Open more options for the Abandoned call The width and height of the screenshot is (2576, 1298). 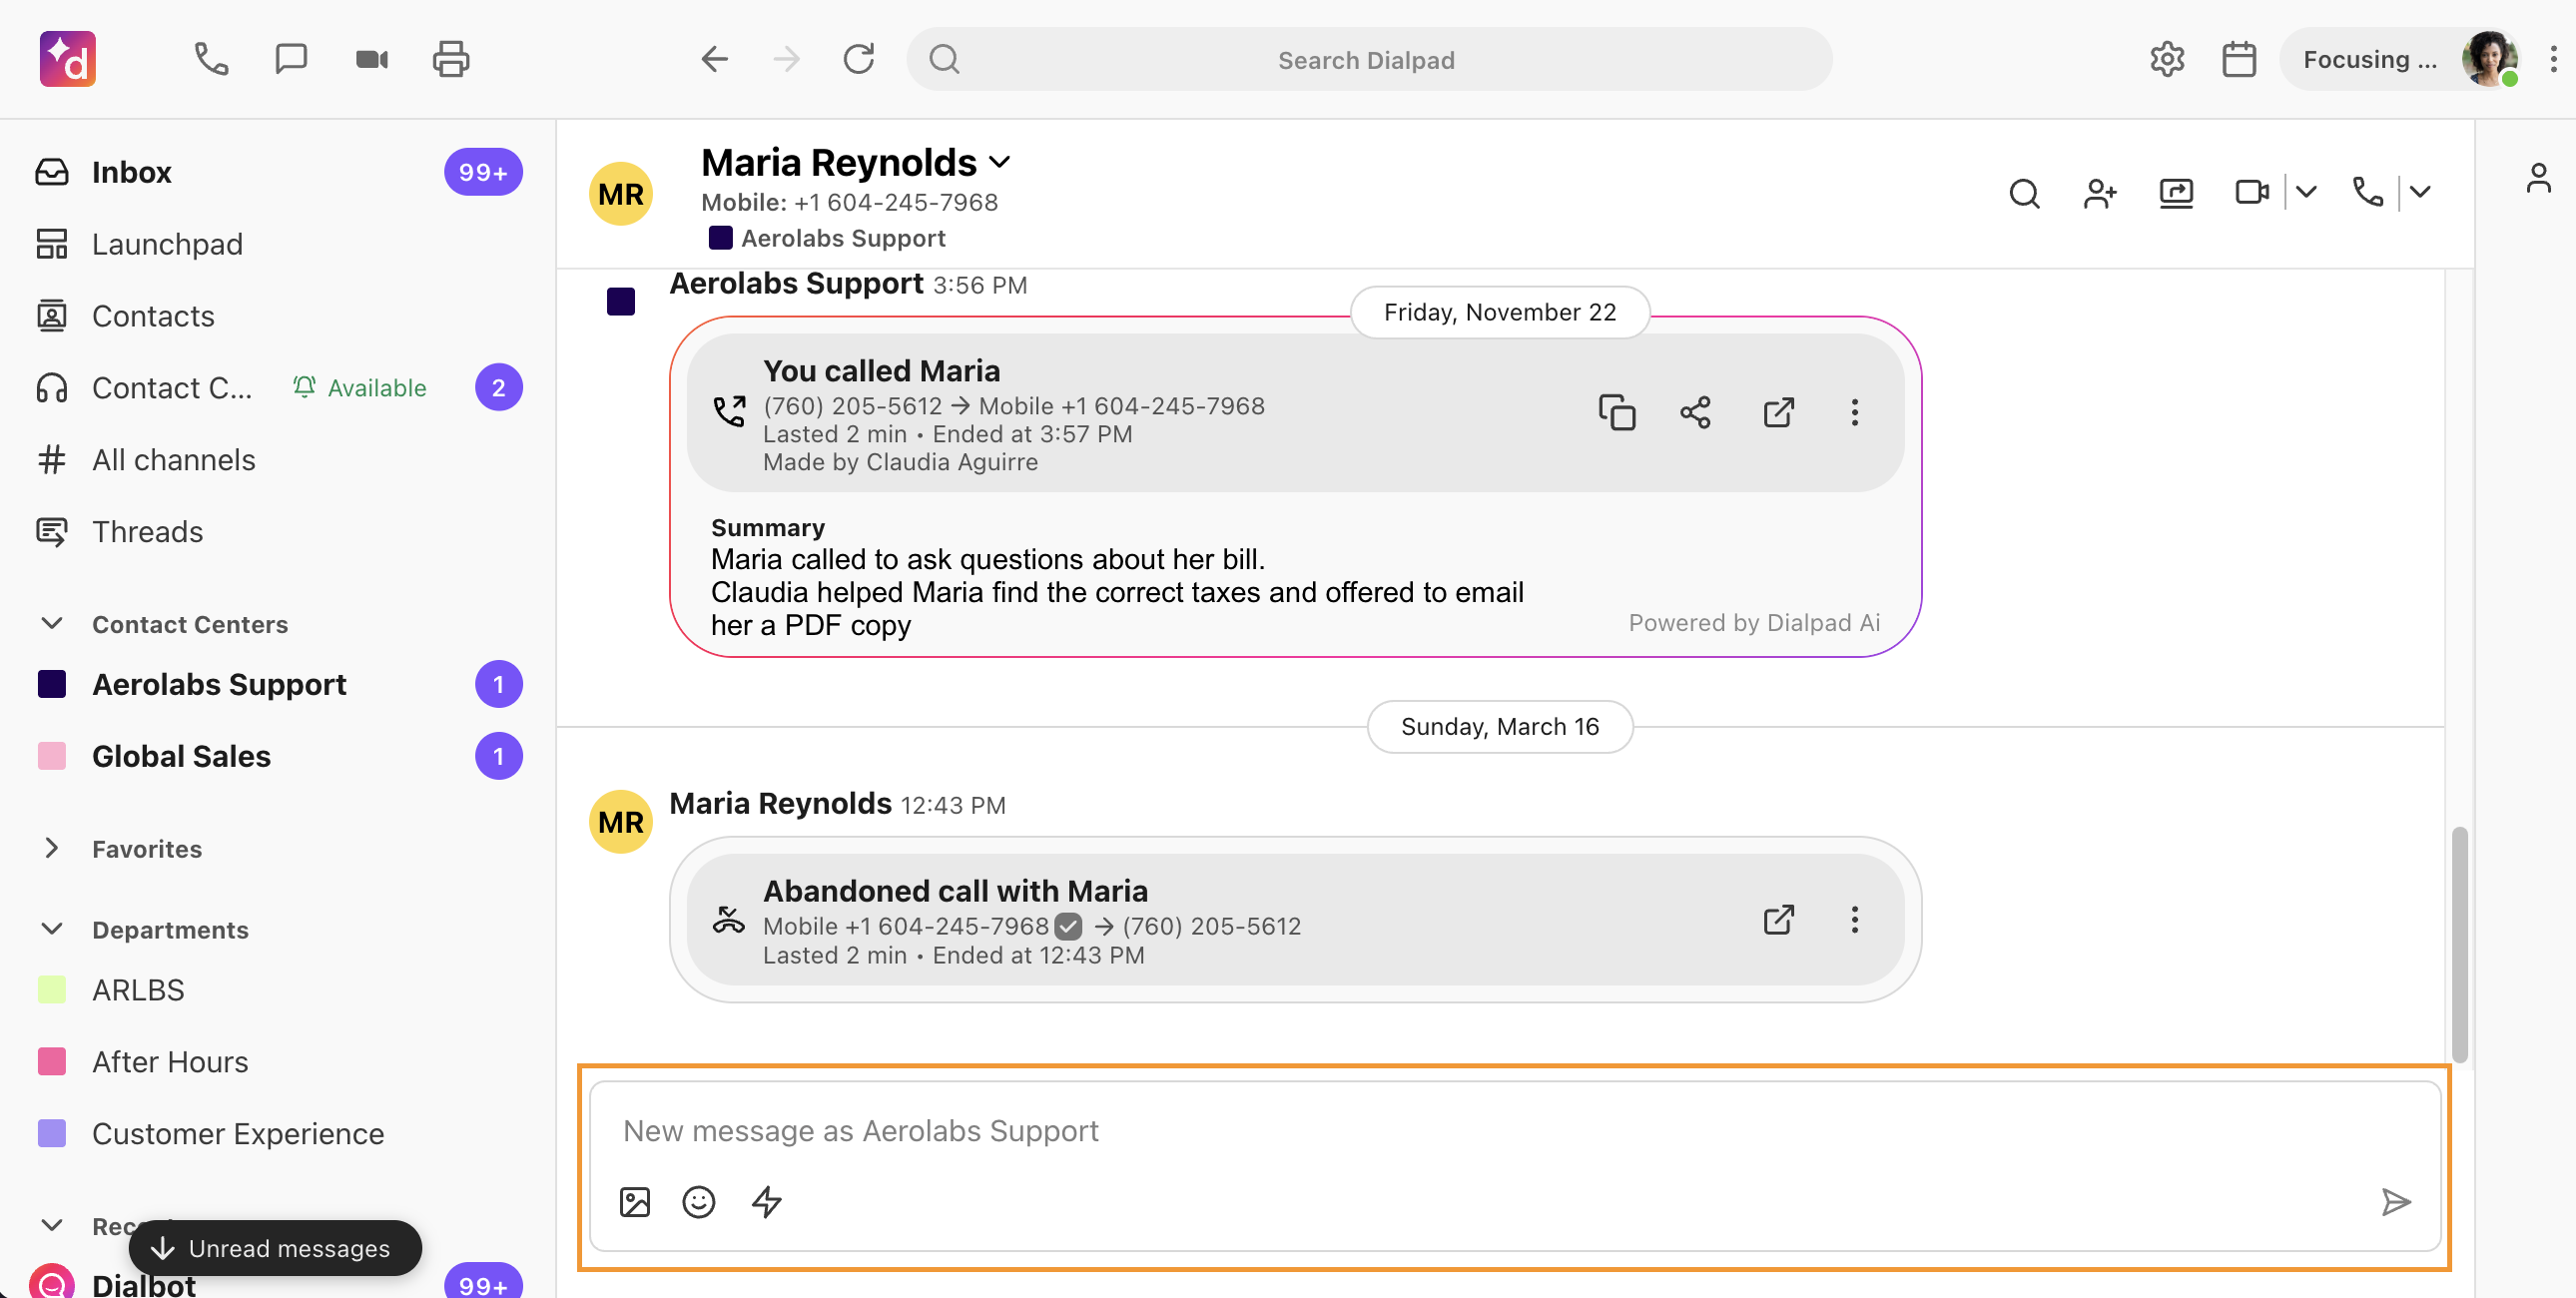[x=1855, y=919]
